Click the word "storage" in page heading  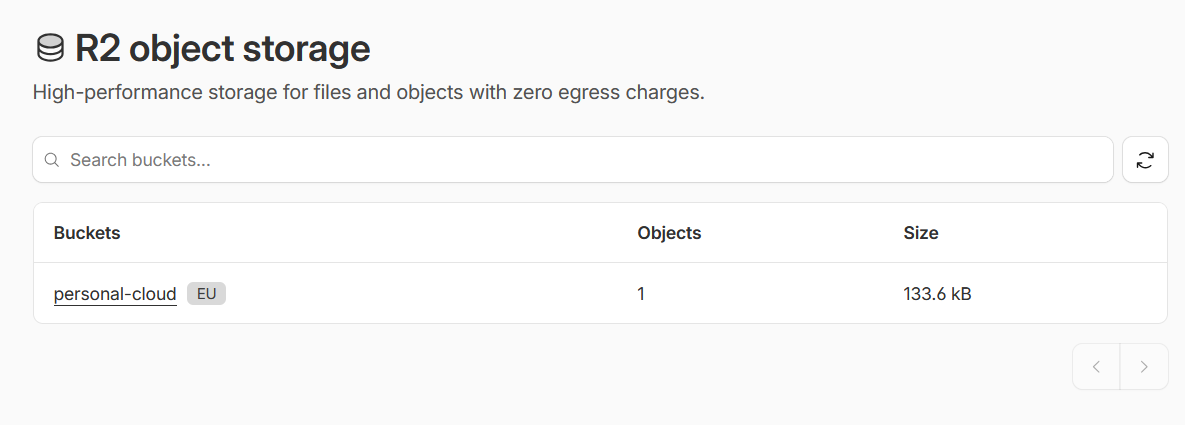(308, 48)
